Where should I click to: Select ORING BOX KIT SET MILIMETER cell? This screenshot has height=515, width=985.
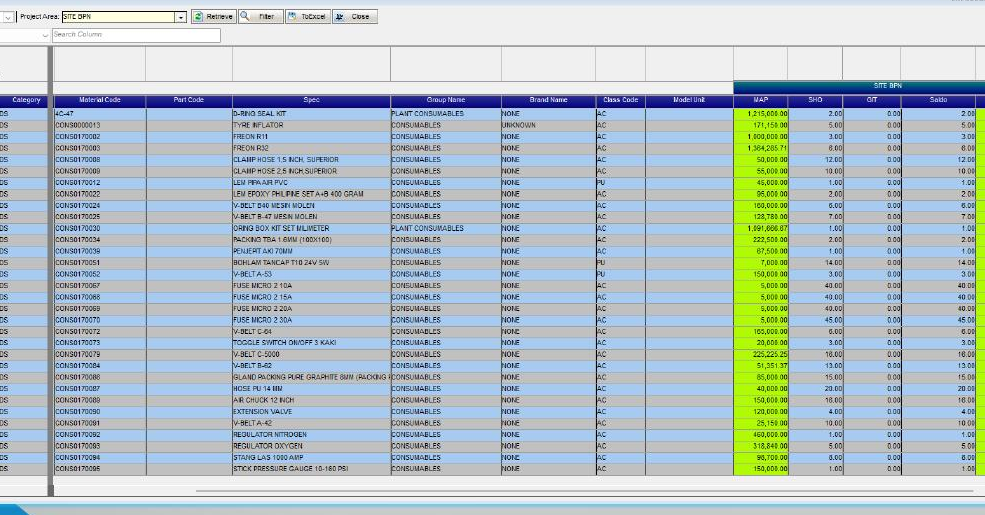312,228
